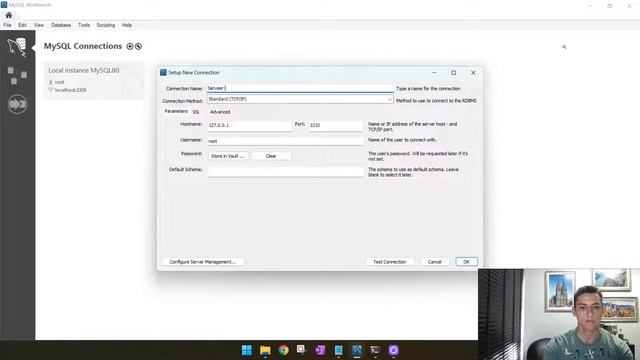Open the Local instance MySQL80 connection tile
640x360 pixels.
coord(94,80)
